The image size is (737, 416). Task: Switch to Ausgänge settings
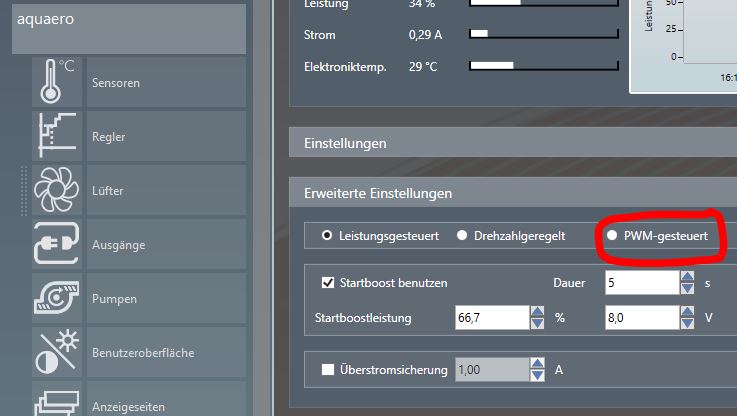166,244
